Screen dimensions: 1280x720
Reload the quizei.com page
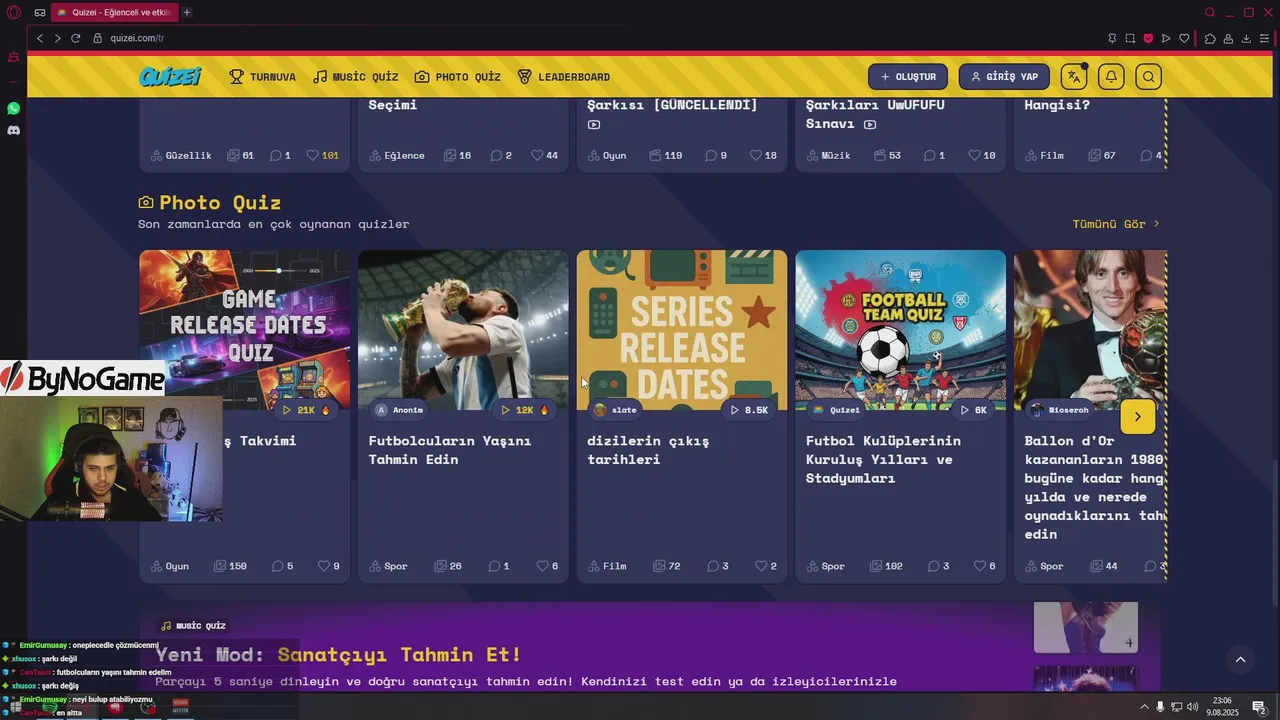(x=75, y=38)
